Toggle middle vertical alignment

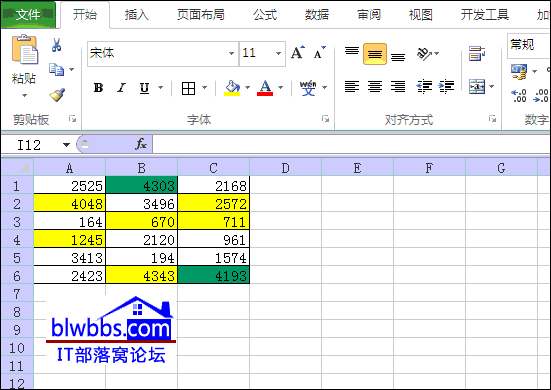pyautogui.click(x=375, y=54)
